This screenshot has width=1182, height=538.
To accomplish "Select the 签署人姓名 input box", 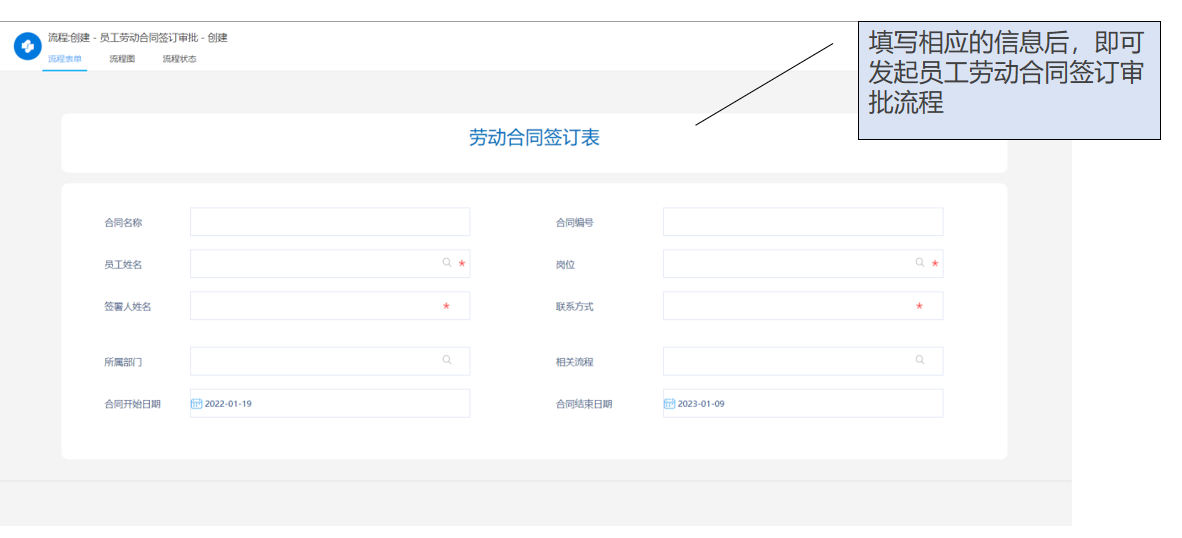I will pos(330,306).
